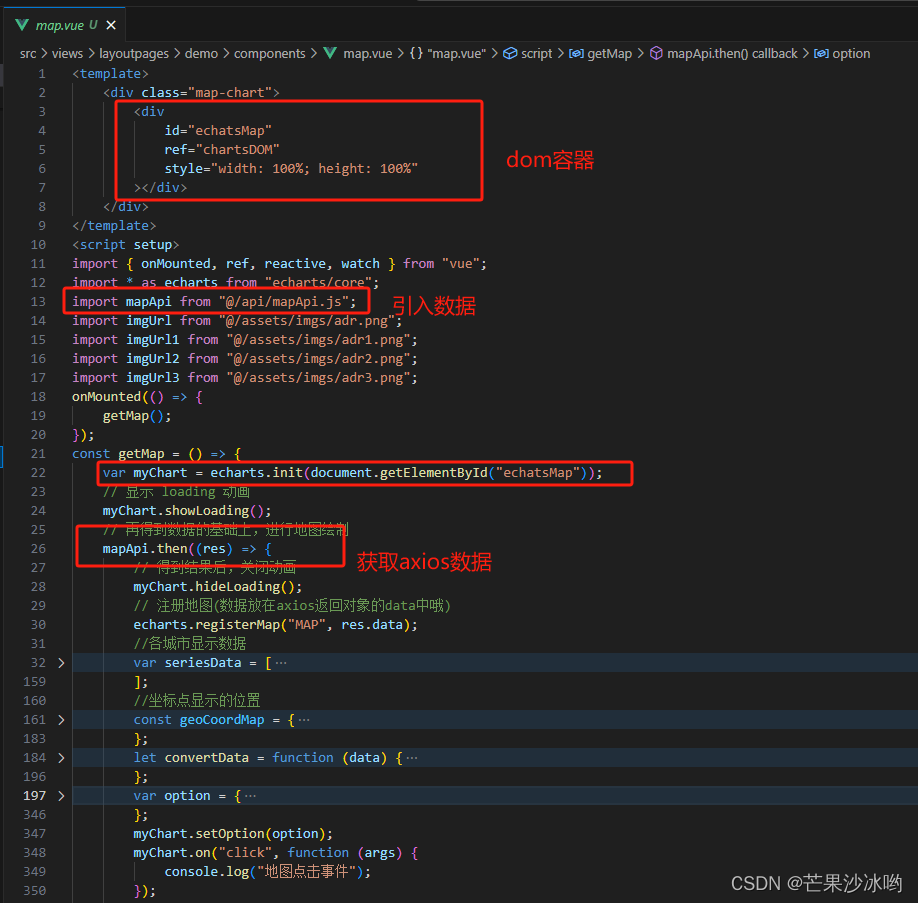The width and height of the screenshot is (918, 903).
Task: Click line number 1 in gutter
Action: pos(42,74)
